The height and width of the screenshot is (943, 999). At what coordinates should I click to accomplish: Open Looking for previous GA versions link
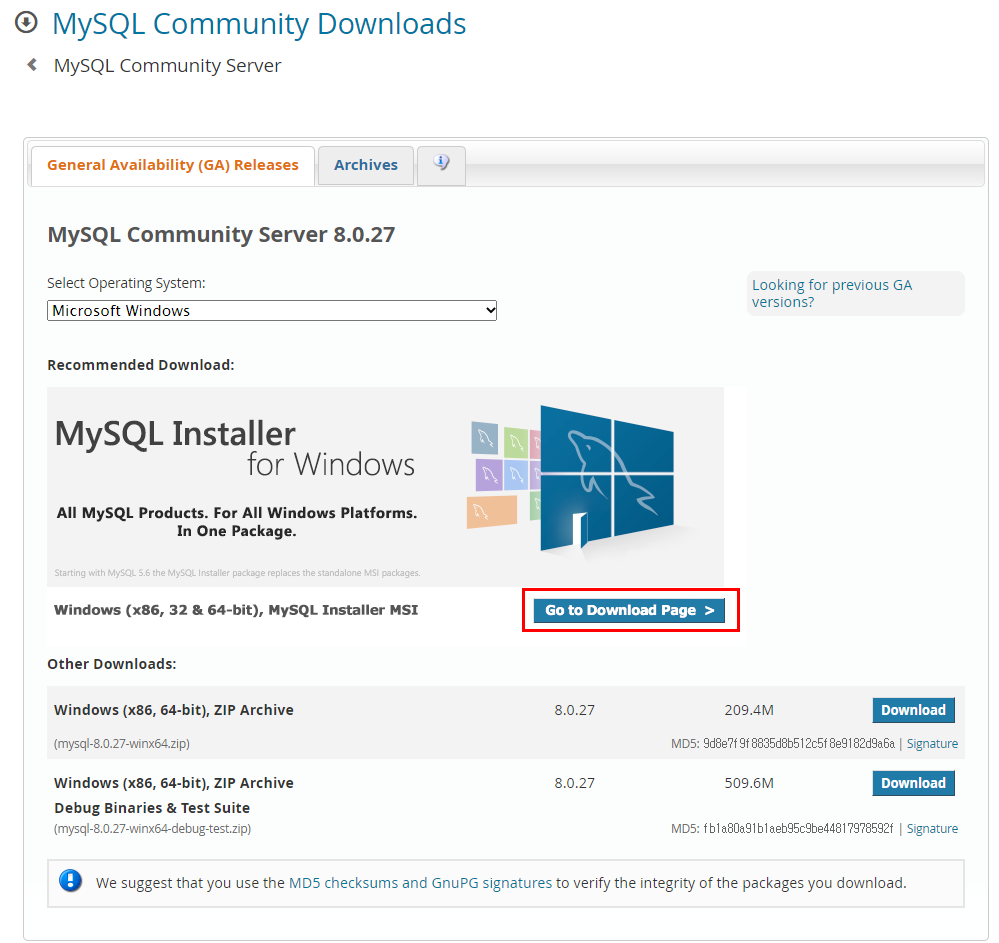point(832,293)
